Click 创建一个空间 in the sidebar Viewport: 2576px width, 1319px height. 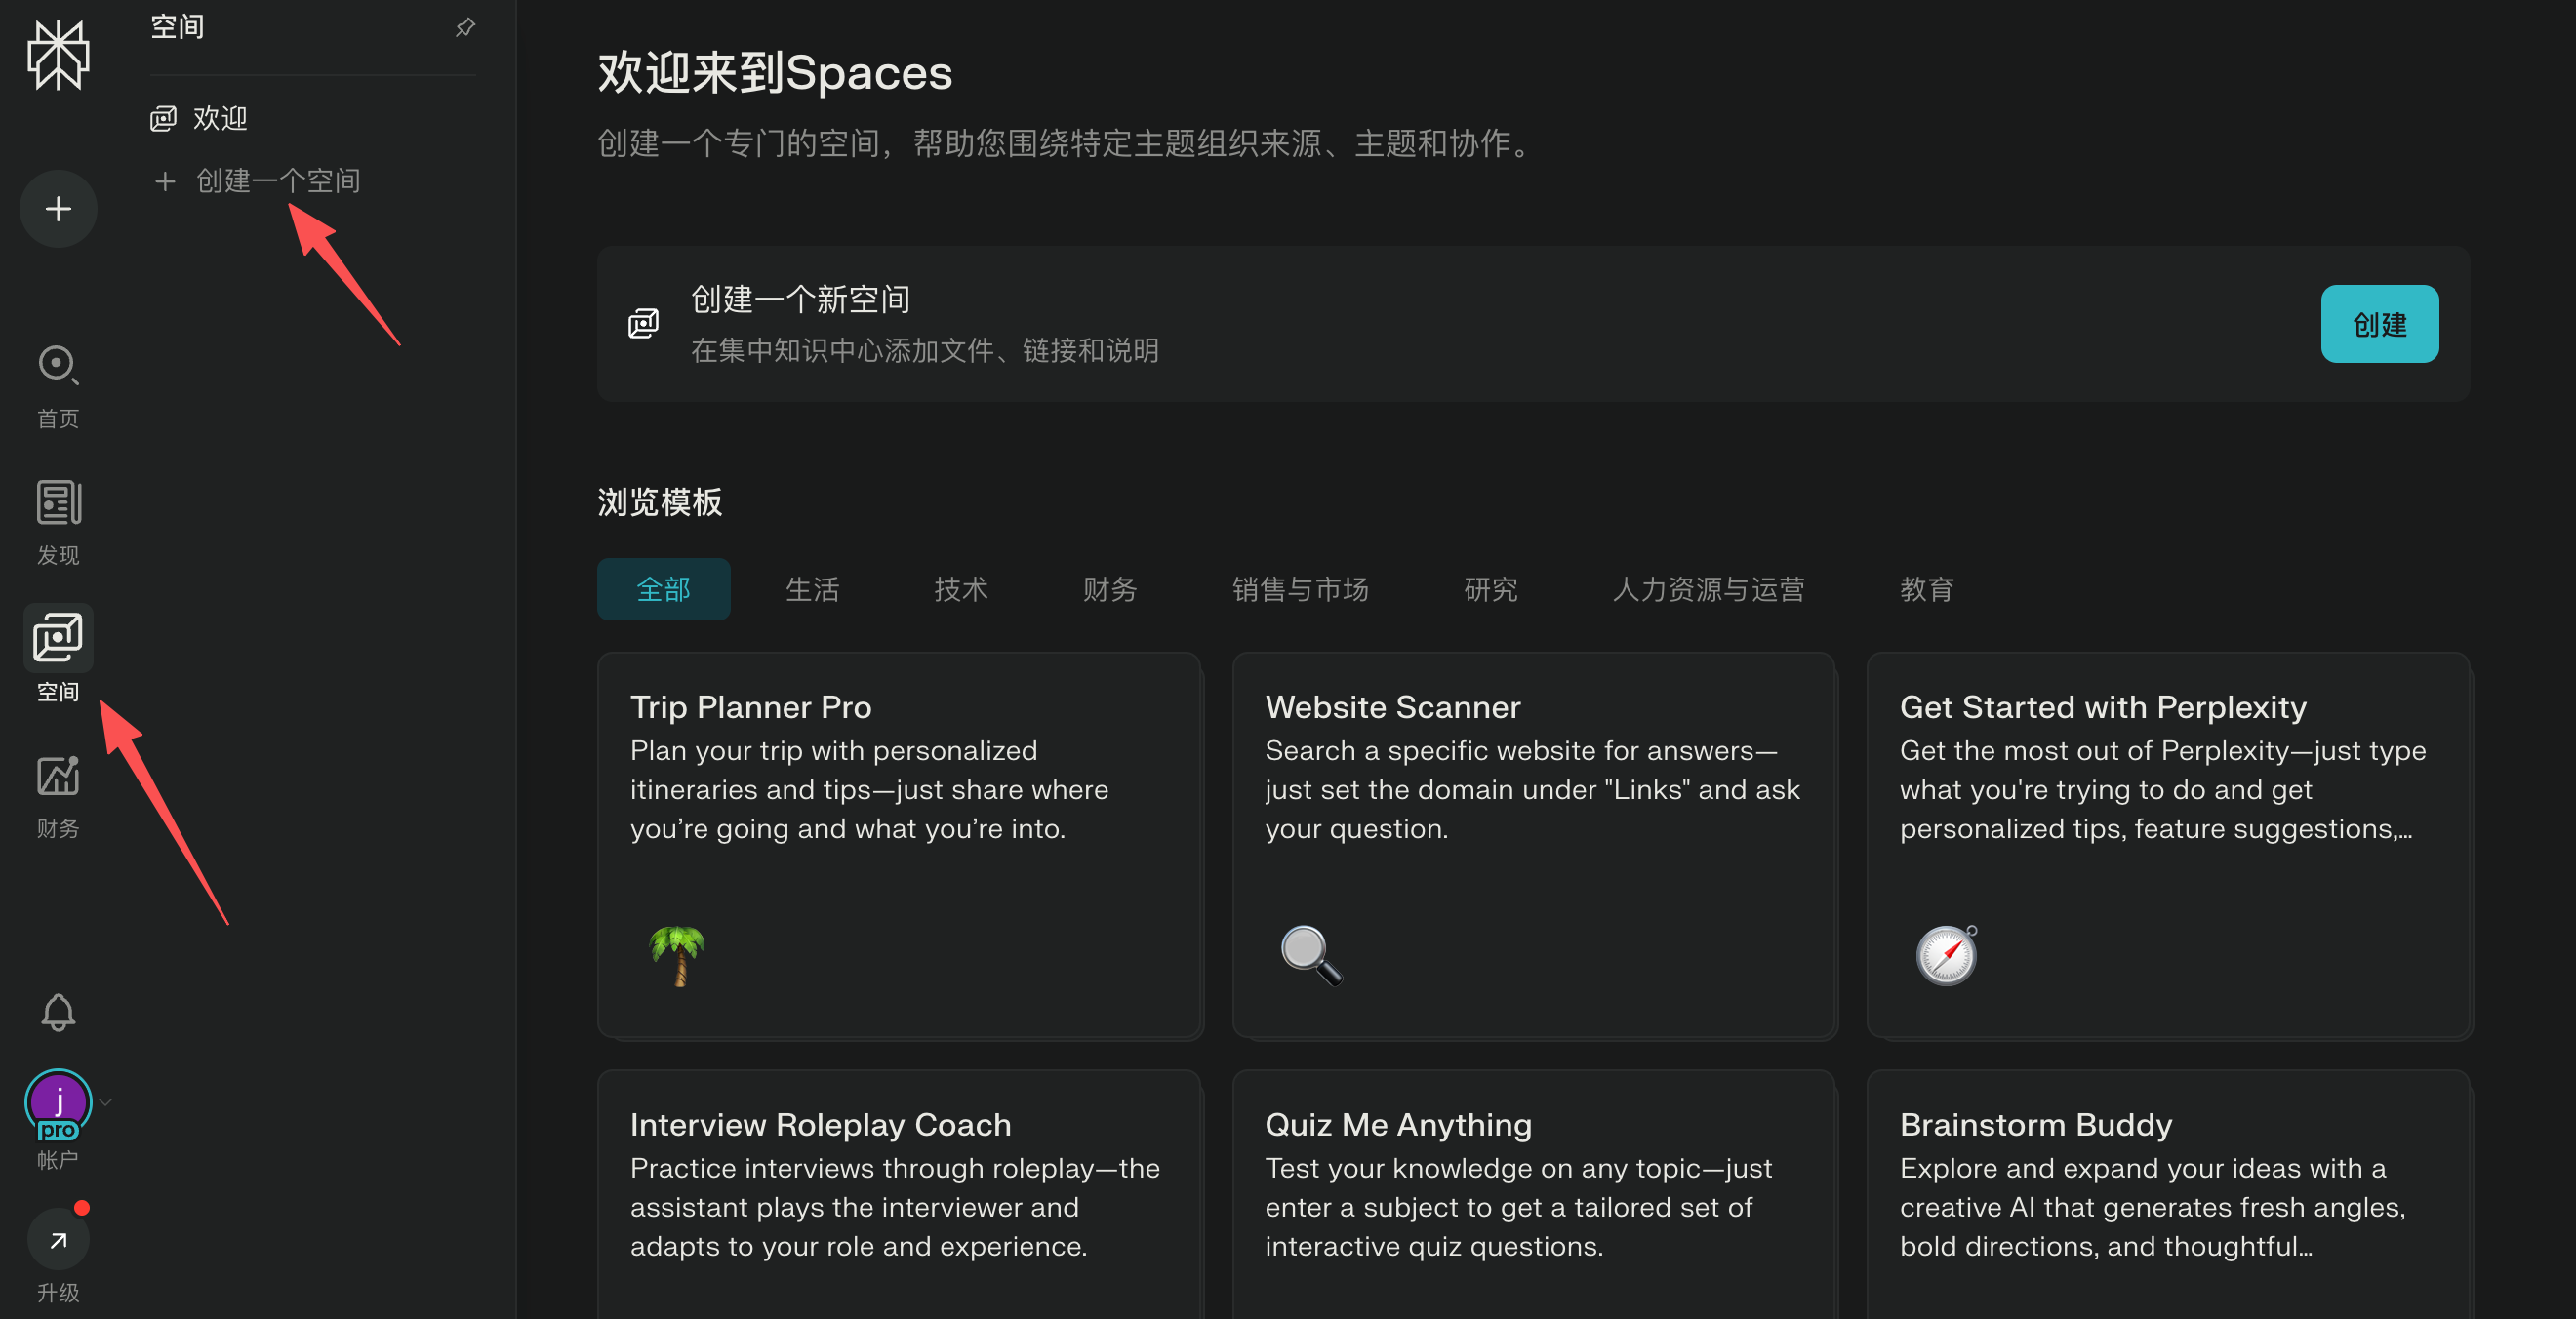[277, 181]
